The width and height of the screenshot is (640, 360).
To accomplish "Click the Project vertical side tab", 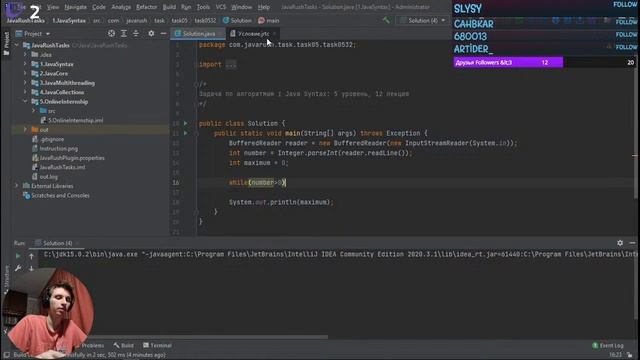I will [x=6, y=44].
